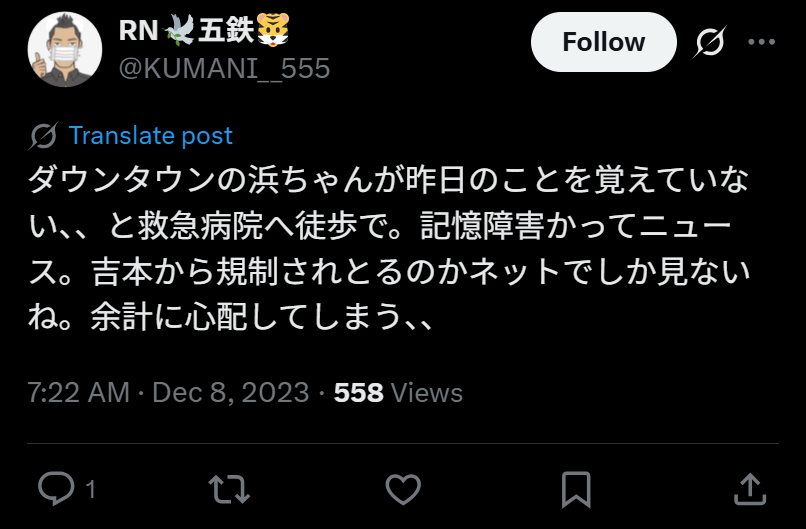Click the Japanese post text body
Image resolution: width=806 pixels, height=529 pixels.
[389, 248]
